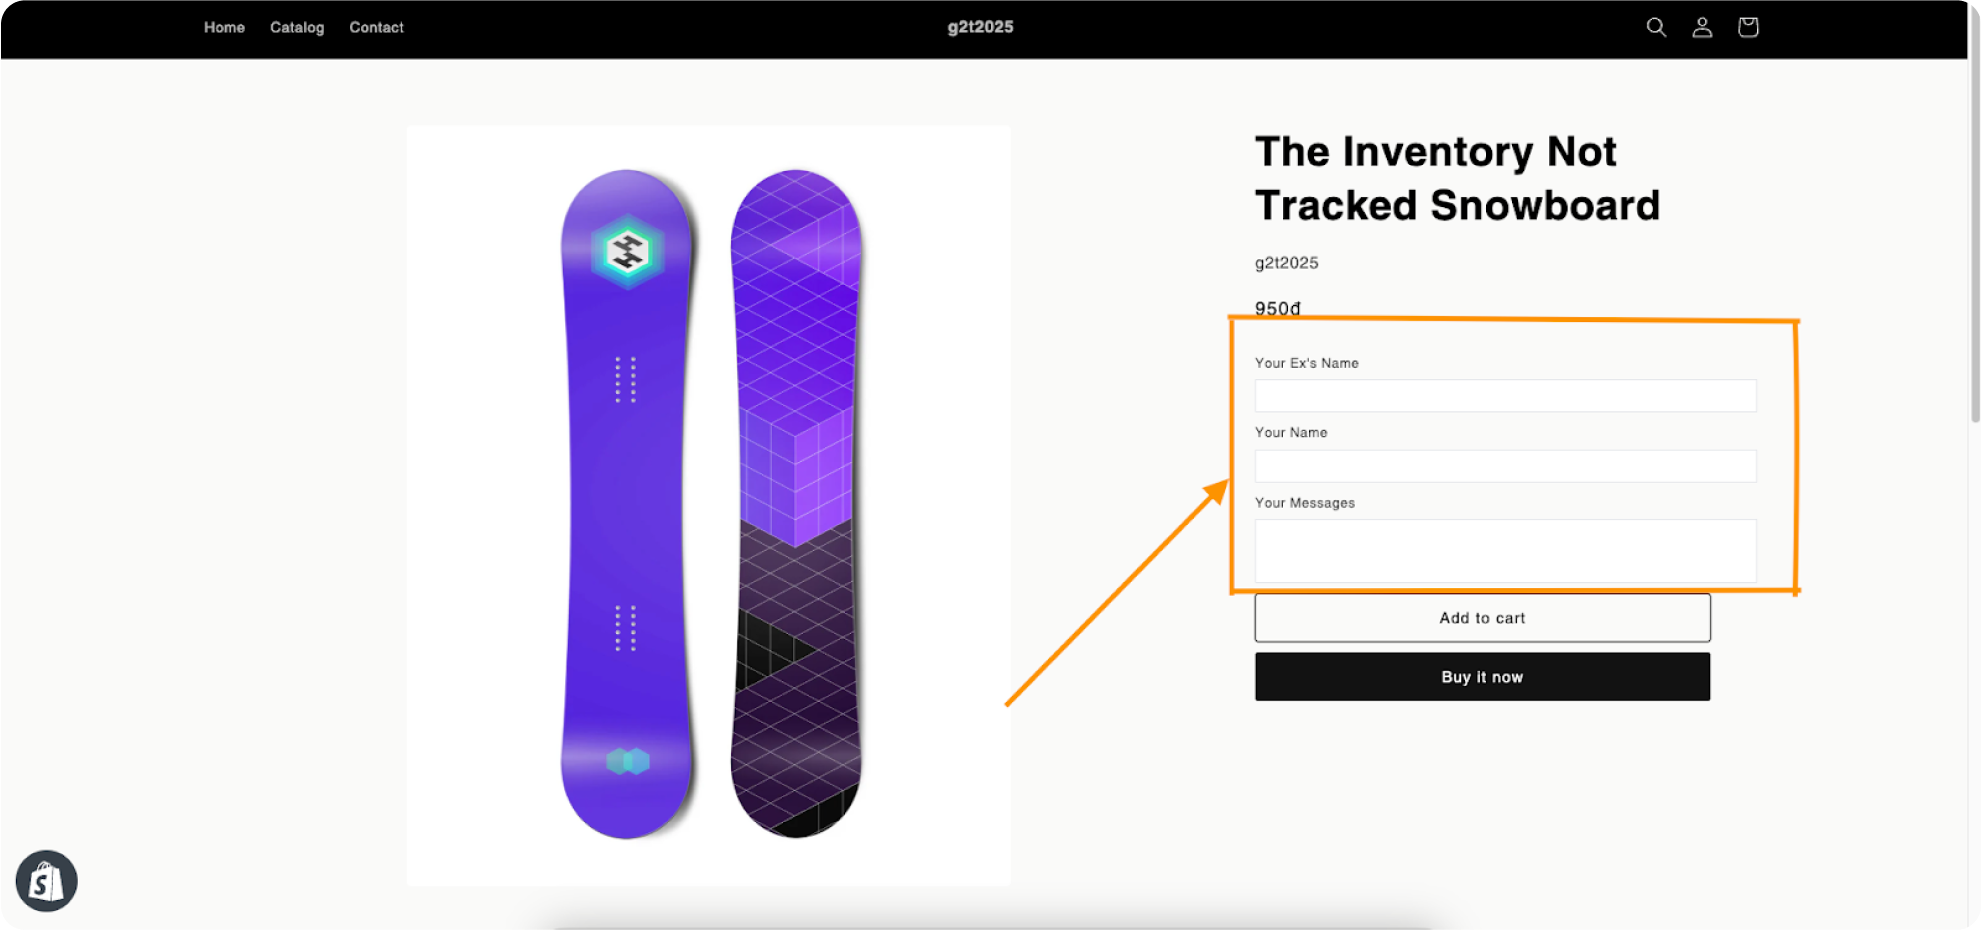Screen dimensions: 1981x930
Task: Click the Buy it now button
Action: click(1482, 677)
